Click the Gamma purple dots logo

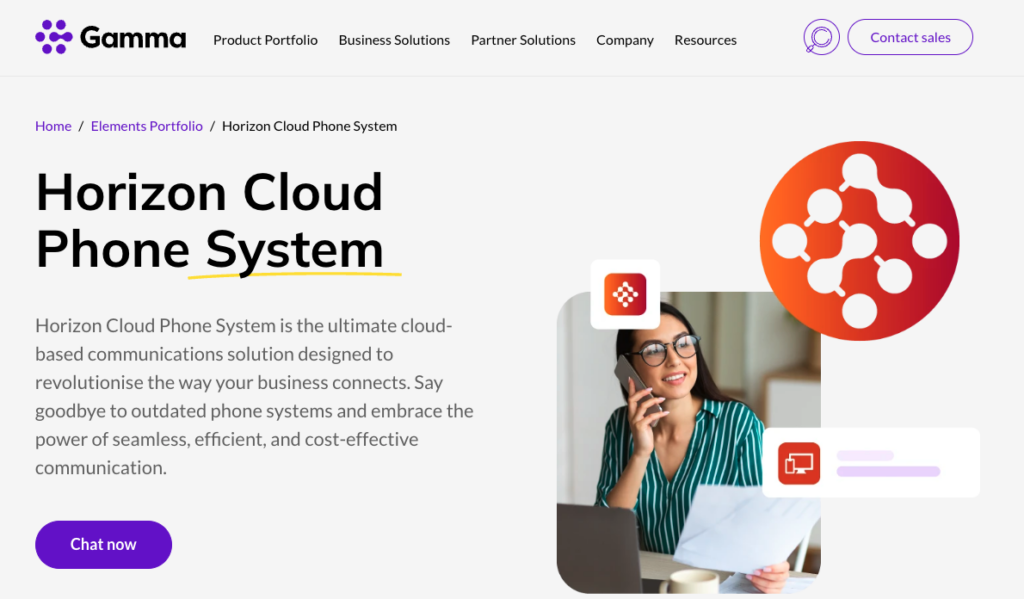point(54,37)
